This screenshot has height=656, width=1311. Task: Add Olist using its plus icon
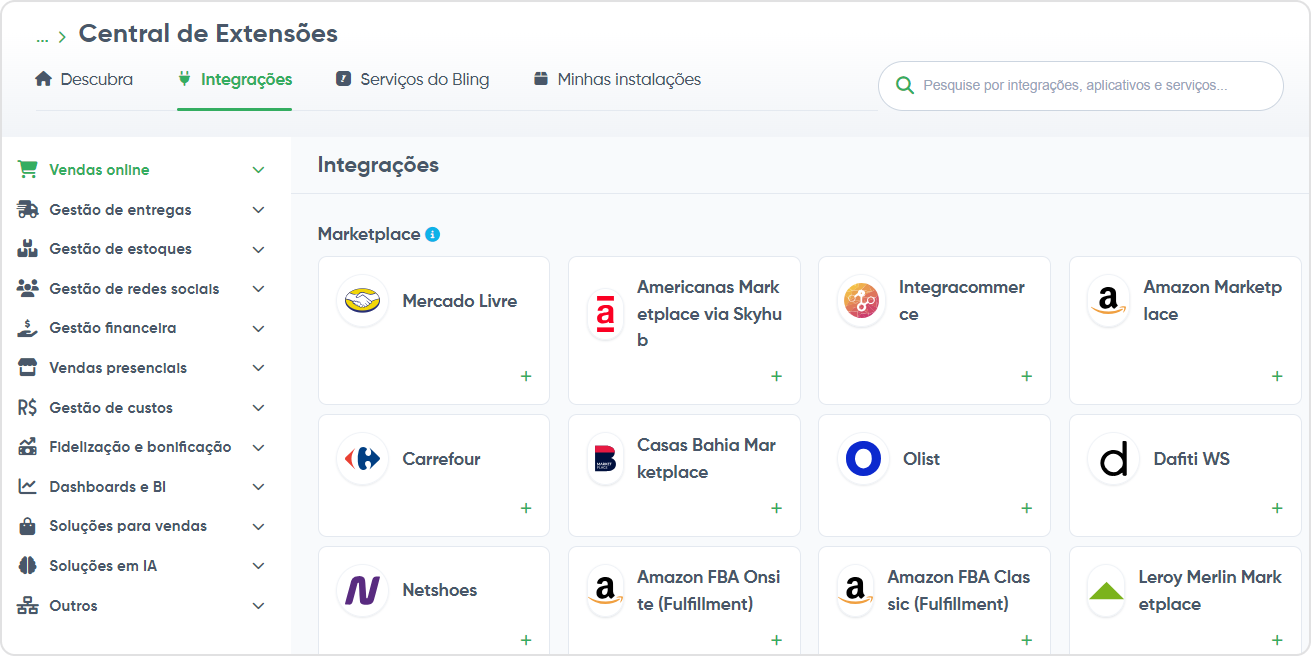(1026, 508)
